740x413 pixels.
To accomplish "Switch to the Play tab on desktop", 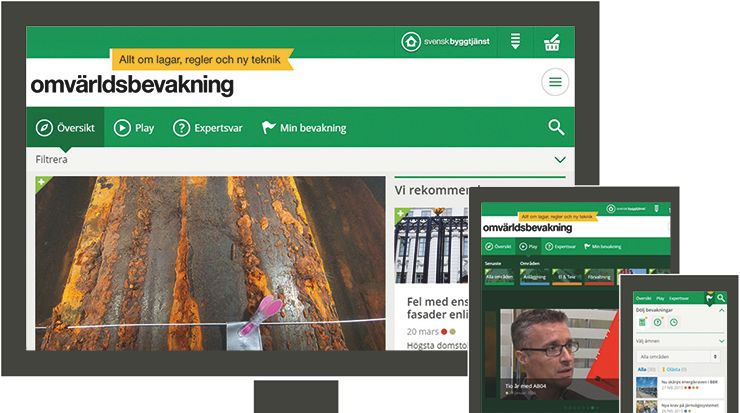I will pyautogui.click(x=134, y=128).
